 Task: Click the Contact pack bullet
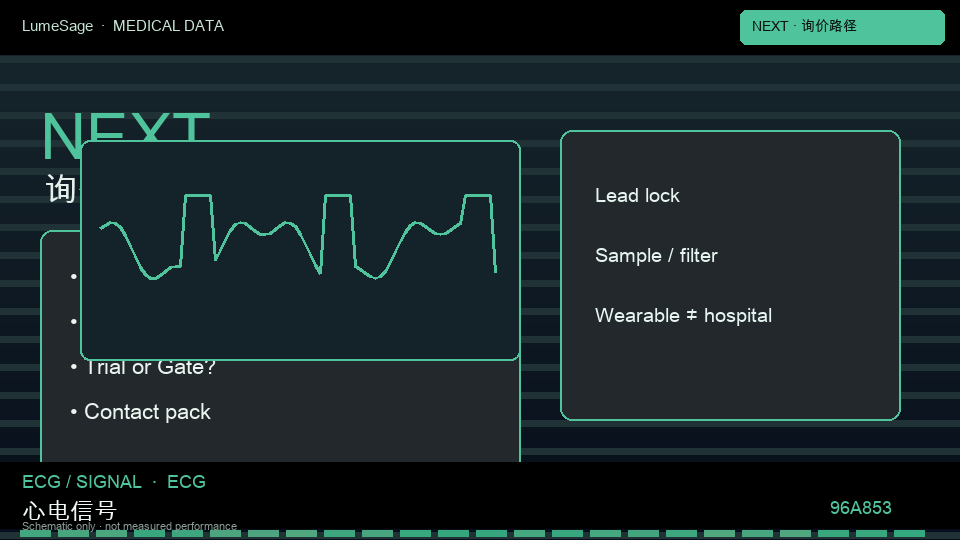pyautogui.click(x=141, y=411)
